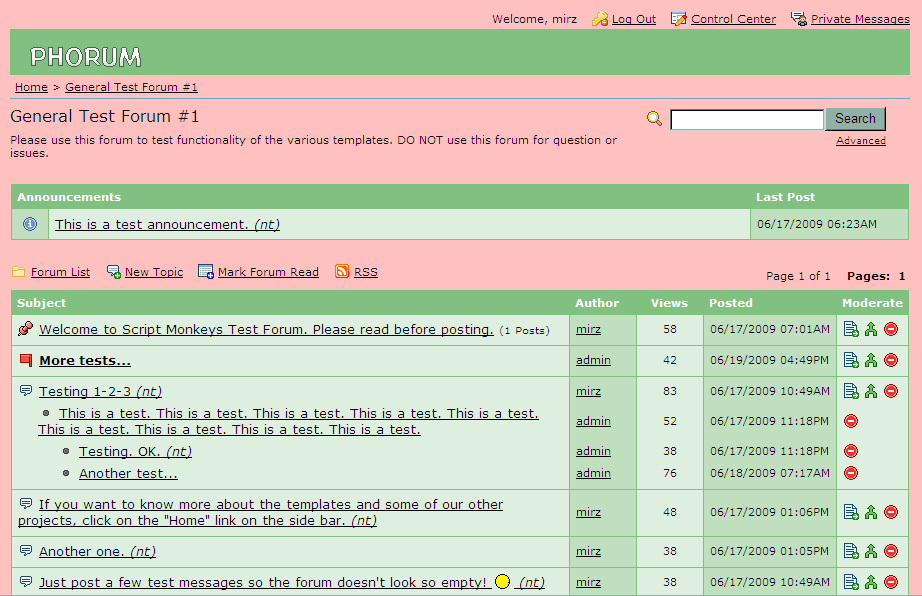Open the Control Center link

[733, 19]
